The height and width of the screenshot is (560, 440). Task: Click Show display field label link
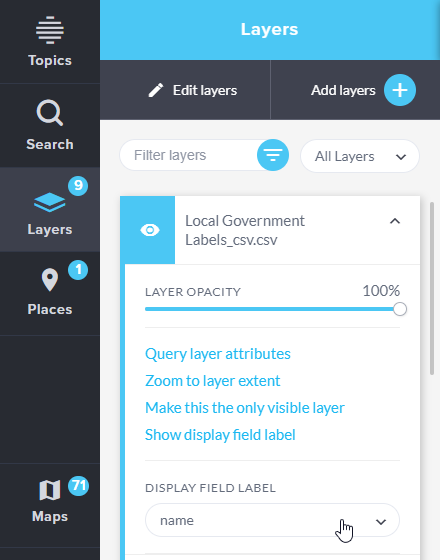tap(220, 435)
